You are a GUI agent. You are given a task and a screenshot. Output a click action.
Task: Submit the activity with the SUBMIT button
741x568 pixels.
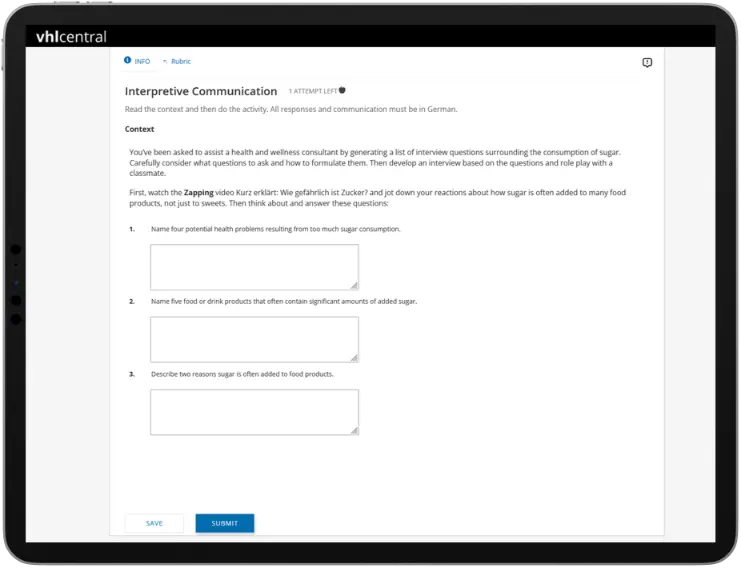tap(225, 523)
